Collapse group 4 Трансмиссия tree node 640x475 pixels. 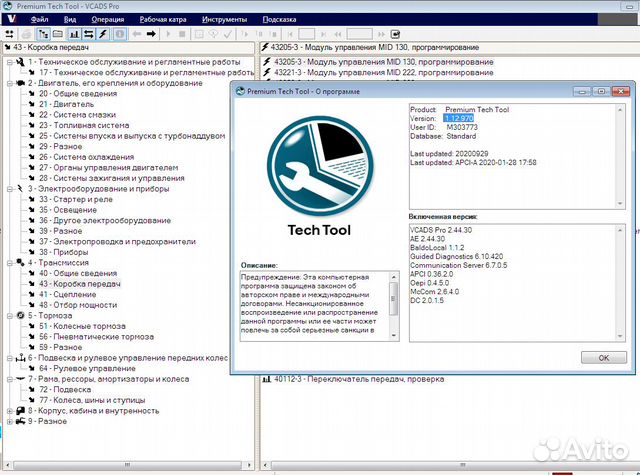(10, 263)
